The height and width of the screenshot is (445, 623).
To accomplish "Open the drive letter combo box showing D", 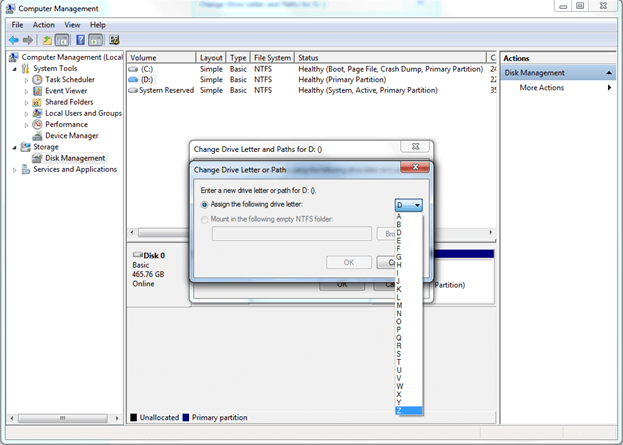I will (408, 205).
